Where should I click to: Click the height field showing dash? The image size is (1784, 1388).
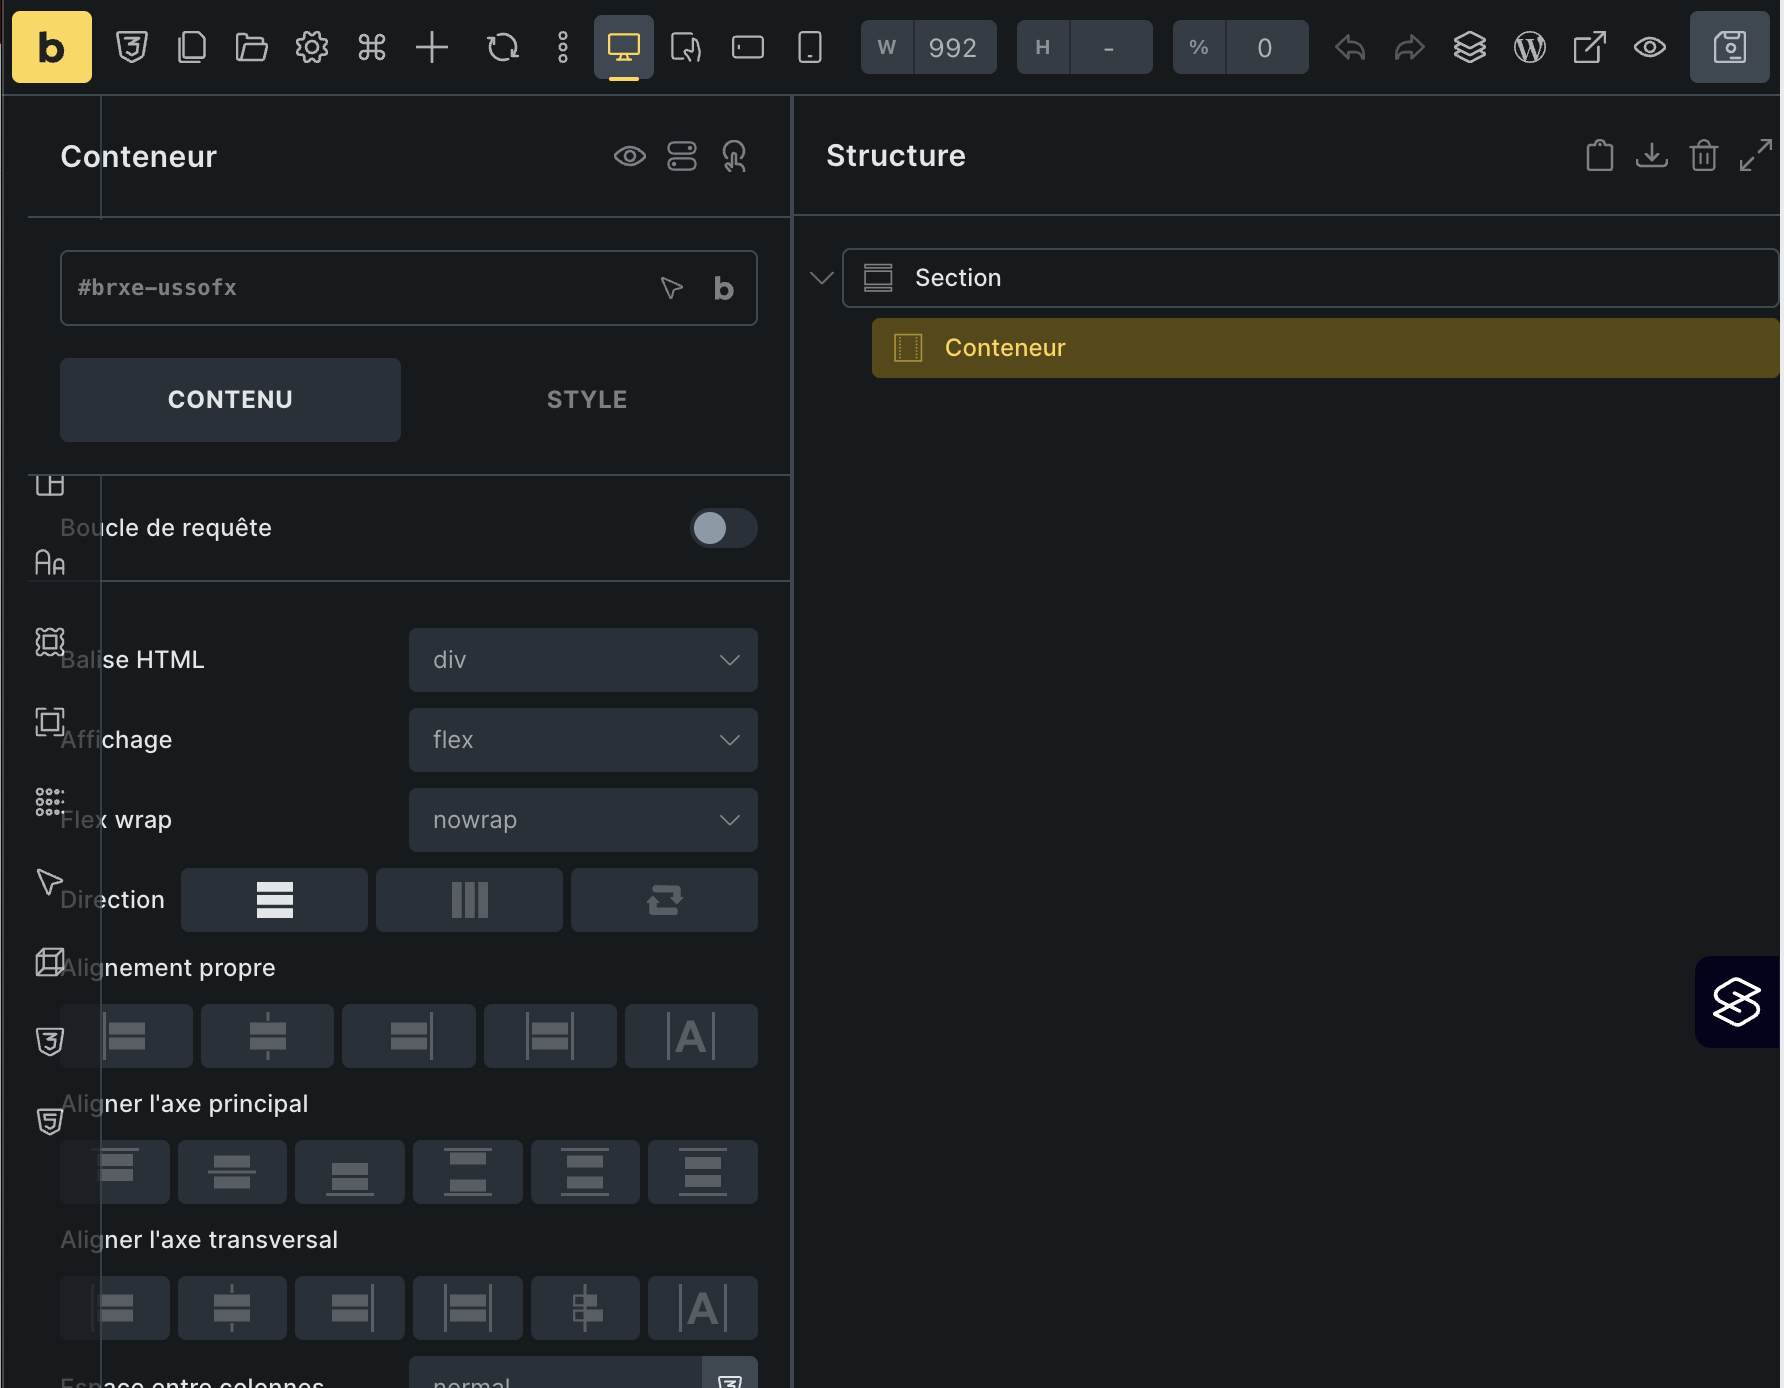[x=1110, y=47]
